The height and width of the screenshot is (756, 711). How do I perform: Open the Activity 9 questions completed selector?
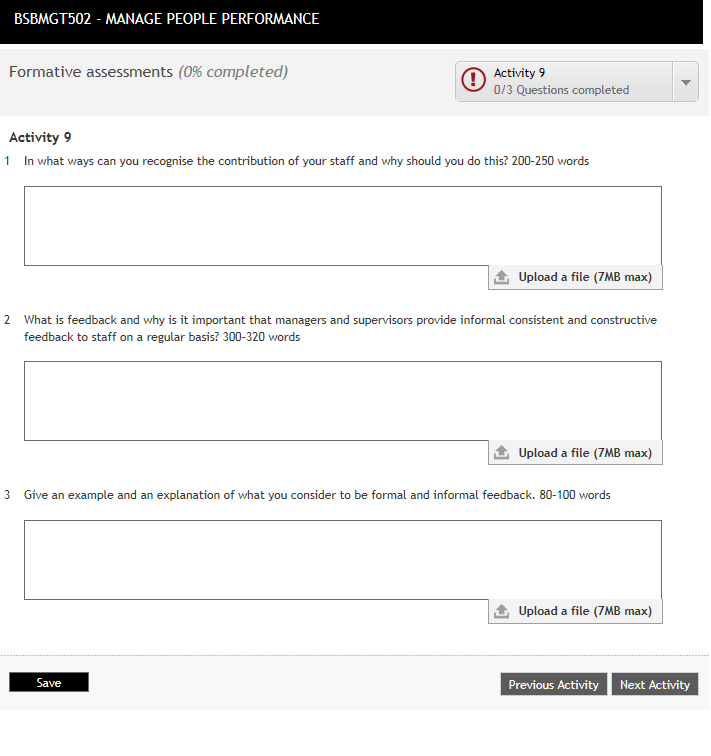(563, 82)
